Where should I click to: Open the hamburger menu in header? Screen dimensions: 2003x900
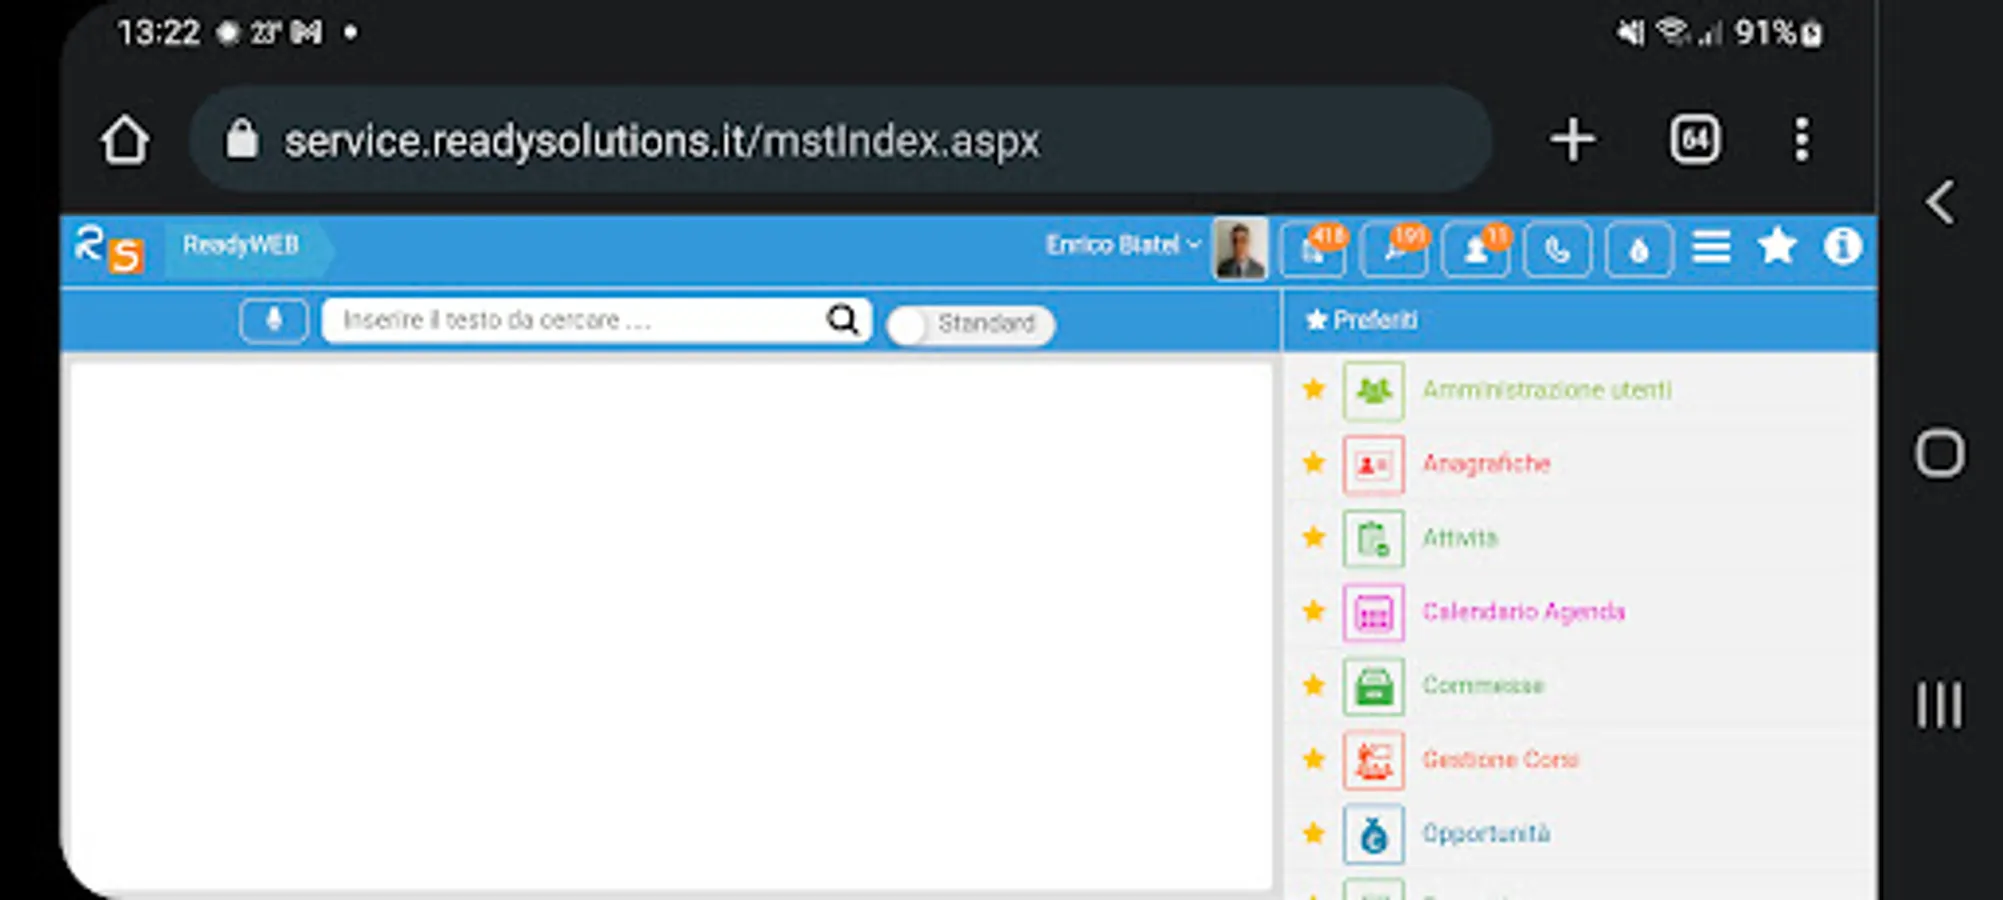coord(1711,246)
